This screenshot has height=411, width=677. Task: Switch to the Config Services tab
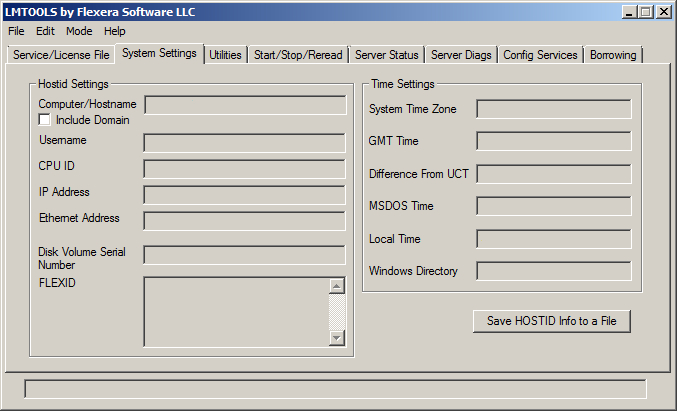click(540, 55)
